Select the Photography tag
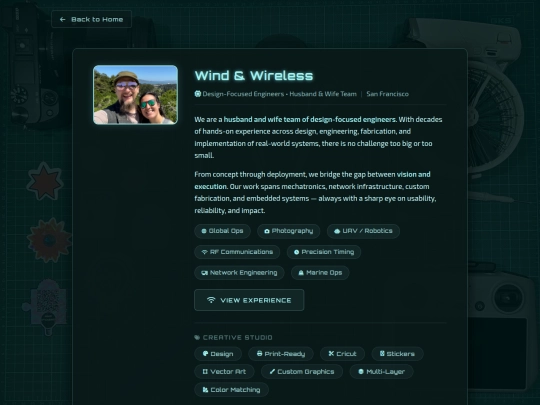The image size is (540, 405). click(289, 231)
